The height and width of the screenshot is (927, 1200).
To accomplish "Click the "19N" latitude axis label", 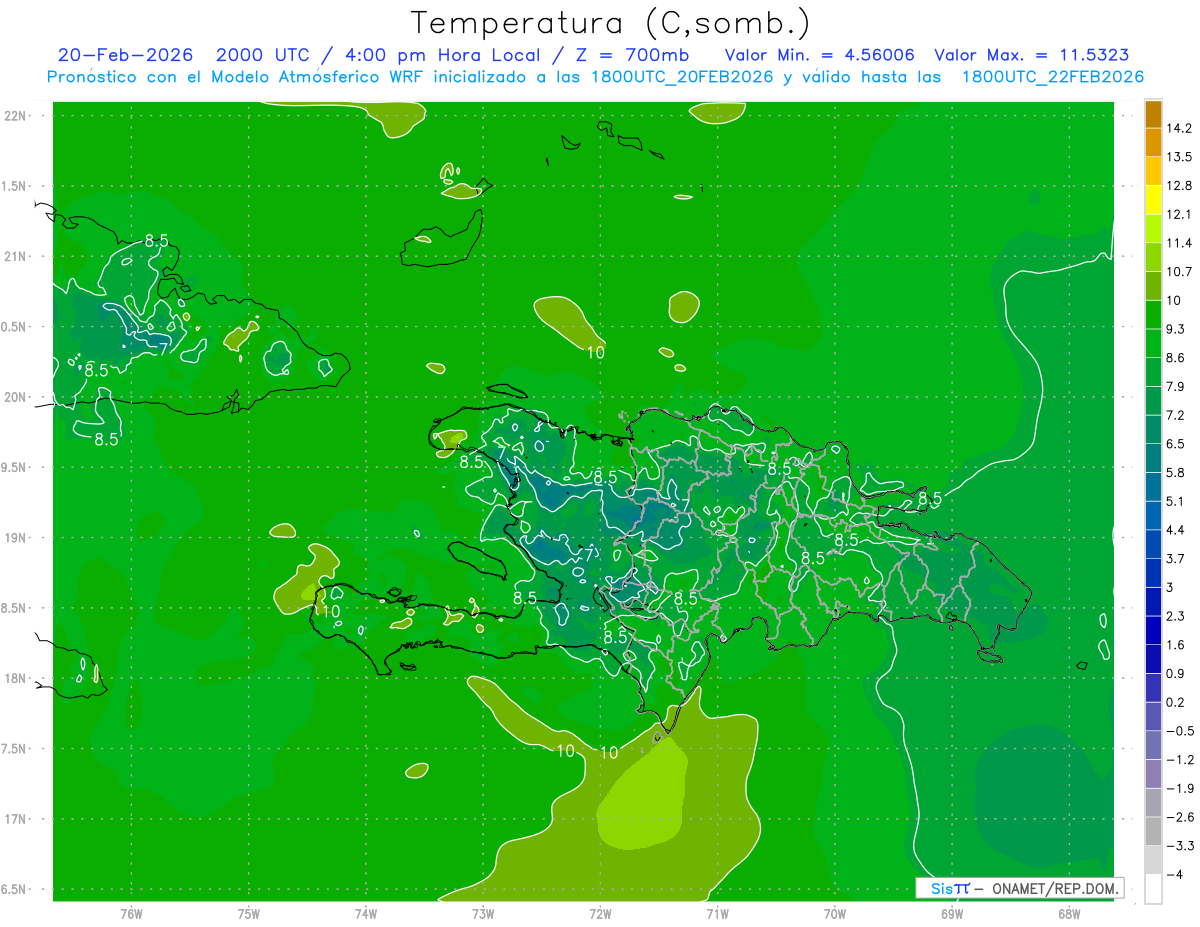I will tap(15, 538).
